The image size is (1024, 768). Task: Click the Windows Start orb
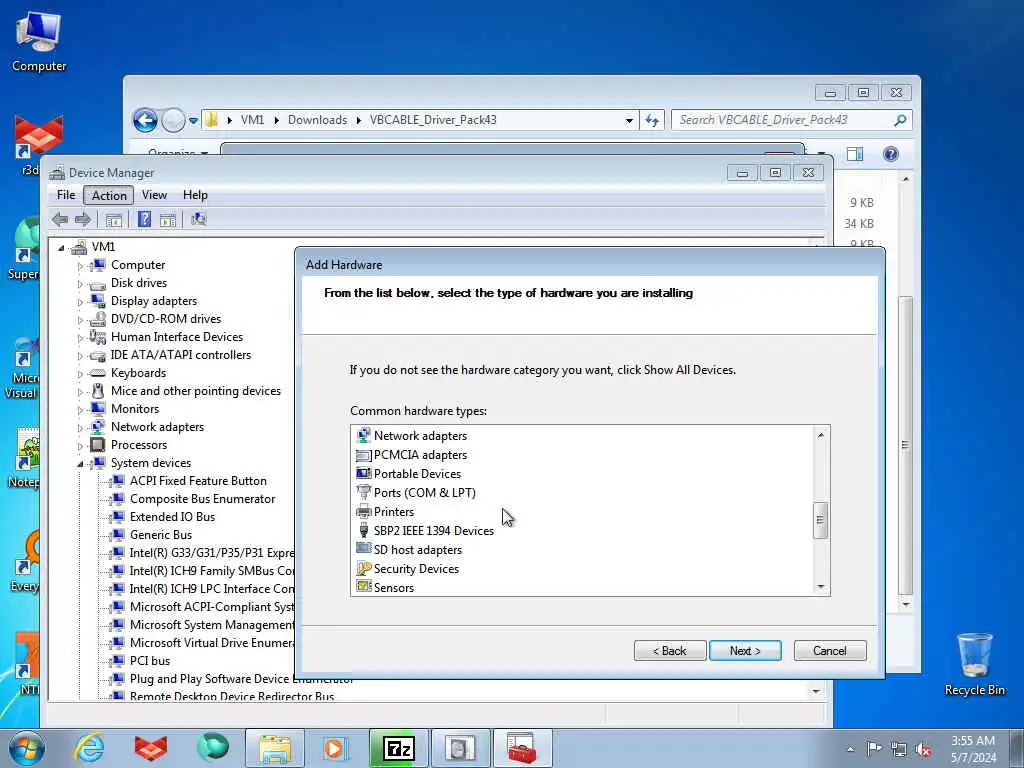tap(26, 748)
